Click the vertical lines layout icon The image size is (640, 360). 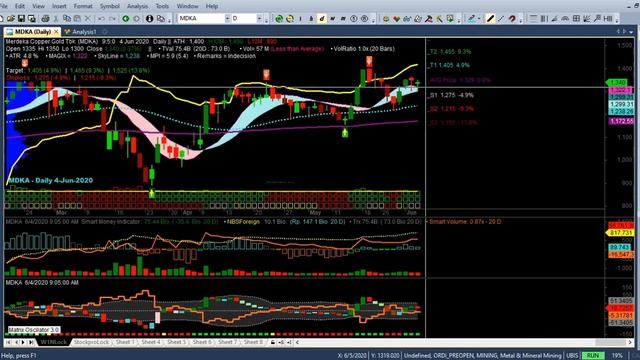coord(544,18)
